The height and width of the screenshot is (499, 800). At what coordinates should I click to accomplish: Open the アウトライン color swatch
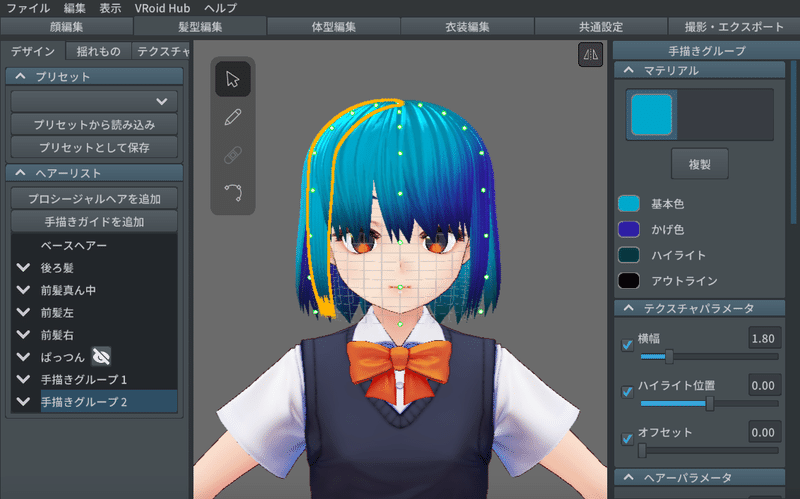(x=629, y=280)
